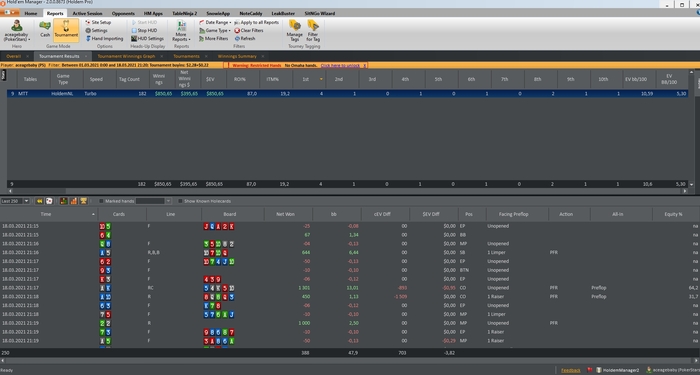Open the LeakBuster ribbon tab
Viewport: 700px width, 375px height.
click(283, 13)
